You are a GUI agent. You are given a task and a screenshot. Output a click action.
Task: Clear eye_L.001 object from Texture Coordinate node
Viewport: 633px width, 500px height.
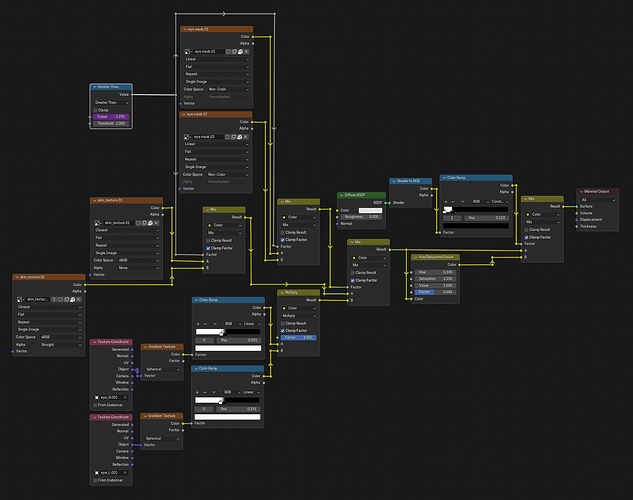(x=125, y=473)
